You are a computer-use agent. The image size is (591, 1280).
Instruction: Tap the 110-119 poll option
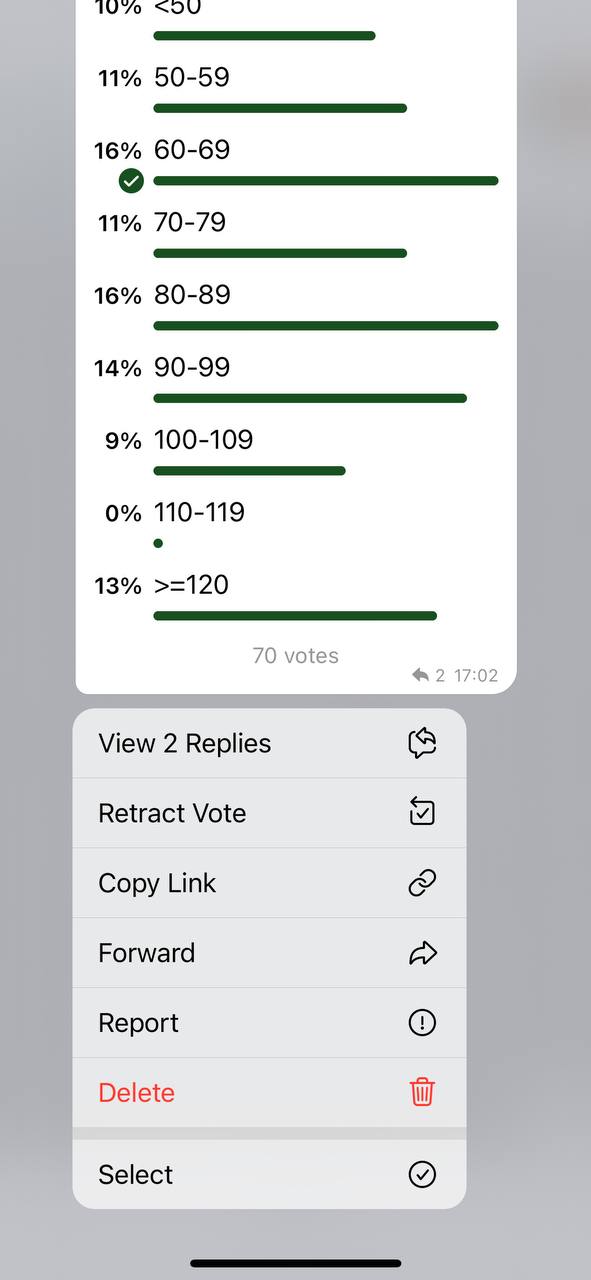296,525
